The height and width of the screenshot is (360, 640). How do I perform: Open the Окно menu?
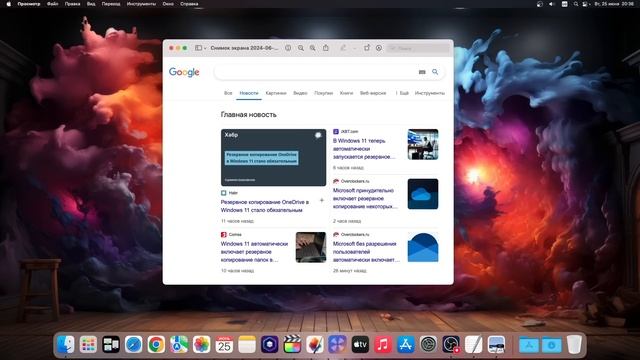click(168, 4)
